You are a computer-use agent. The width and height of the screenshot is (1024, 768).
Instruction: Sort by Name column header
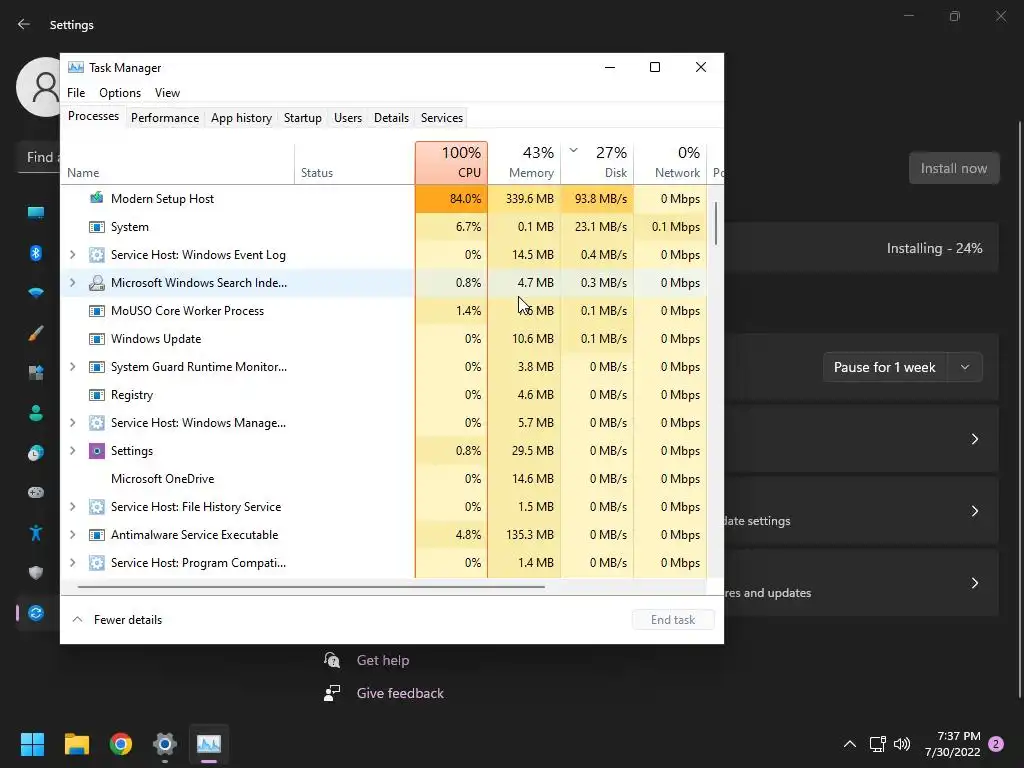pos(178,163)
